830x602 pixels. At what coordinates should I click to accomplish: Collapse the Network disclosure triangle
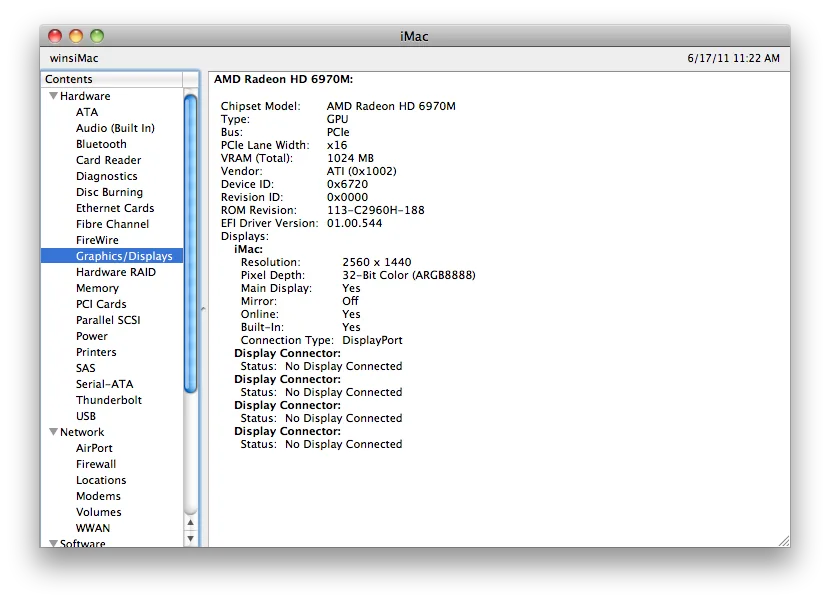point(52,432)
